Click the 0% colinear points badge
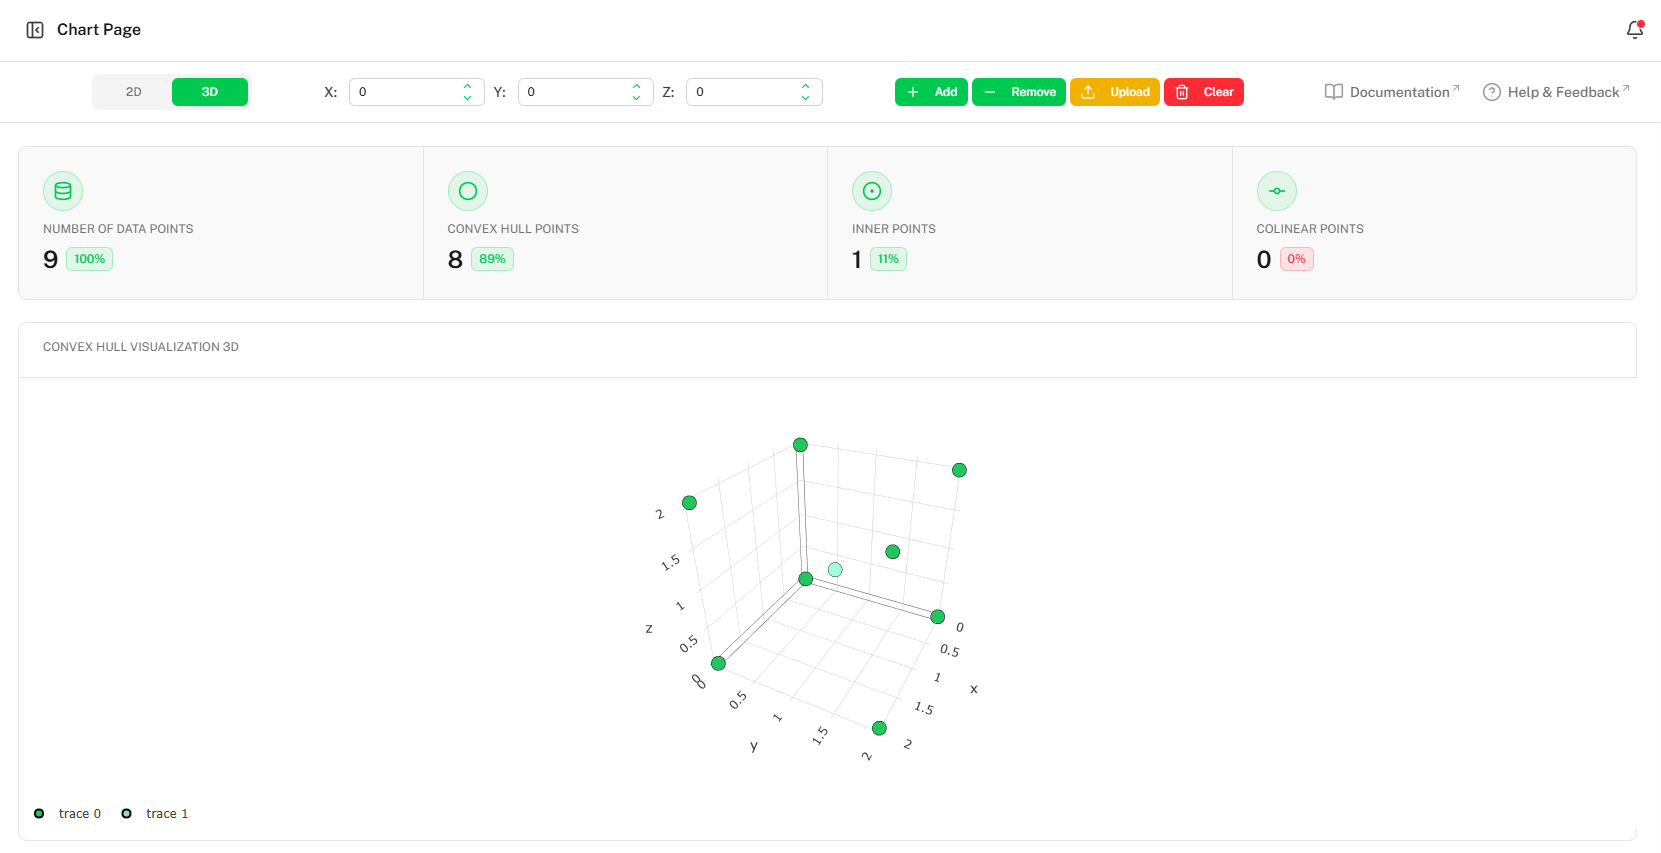Image resolution: width=1661 pixels, height=853 pixels. point(1296,259)
